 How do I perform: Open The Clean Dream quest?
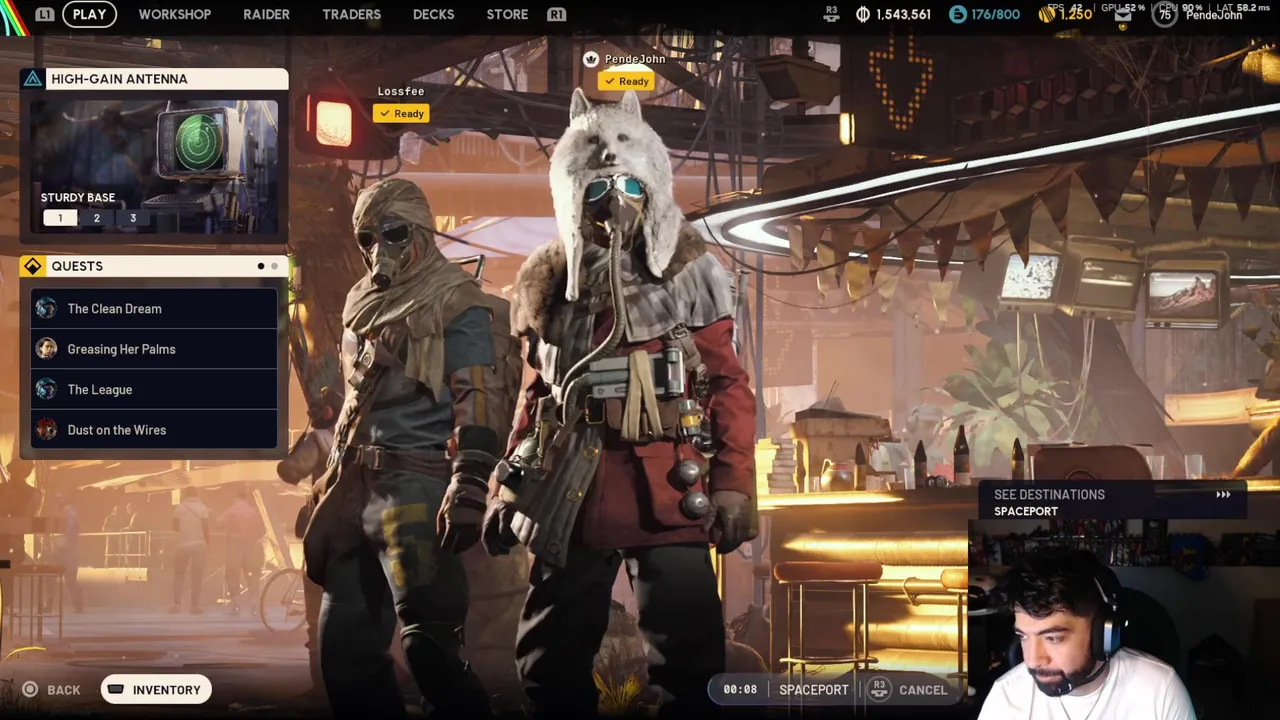tap(154, 309)
